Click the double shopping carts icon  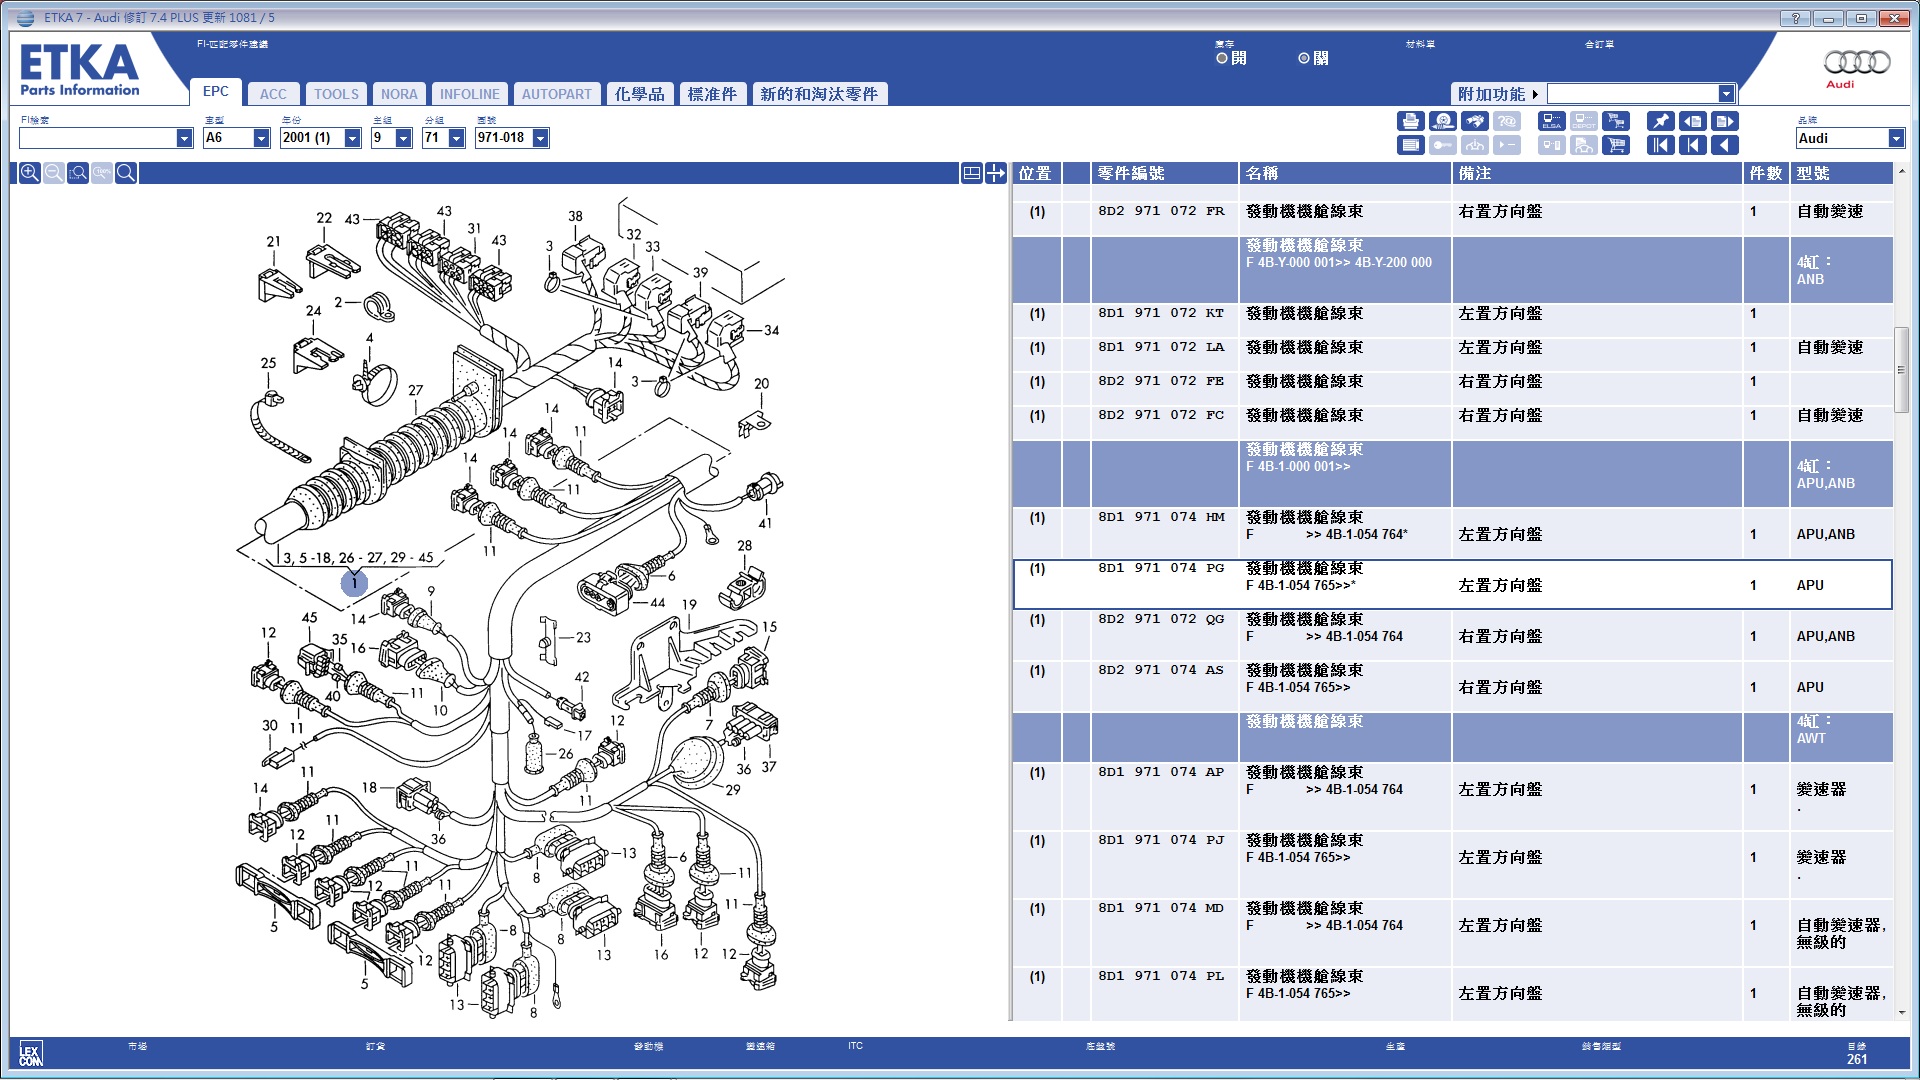point(1616,121)
